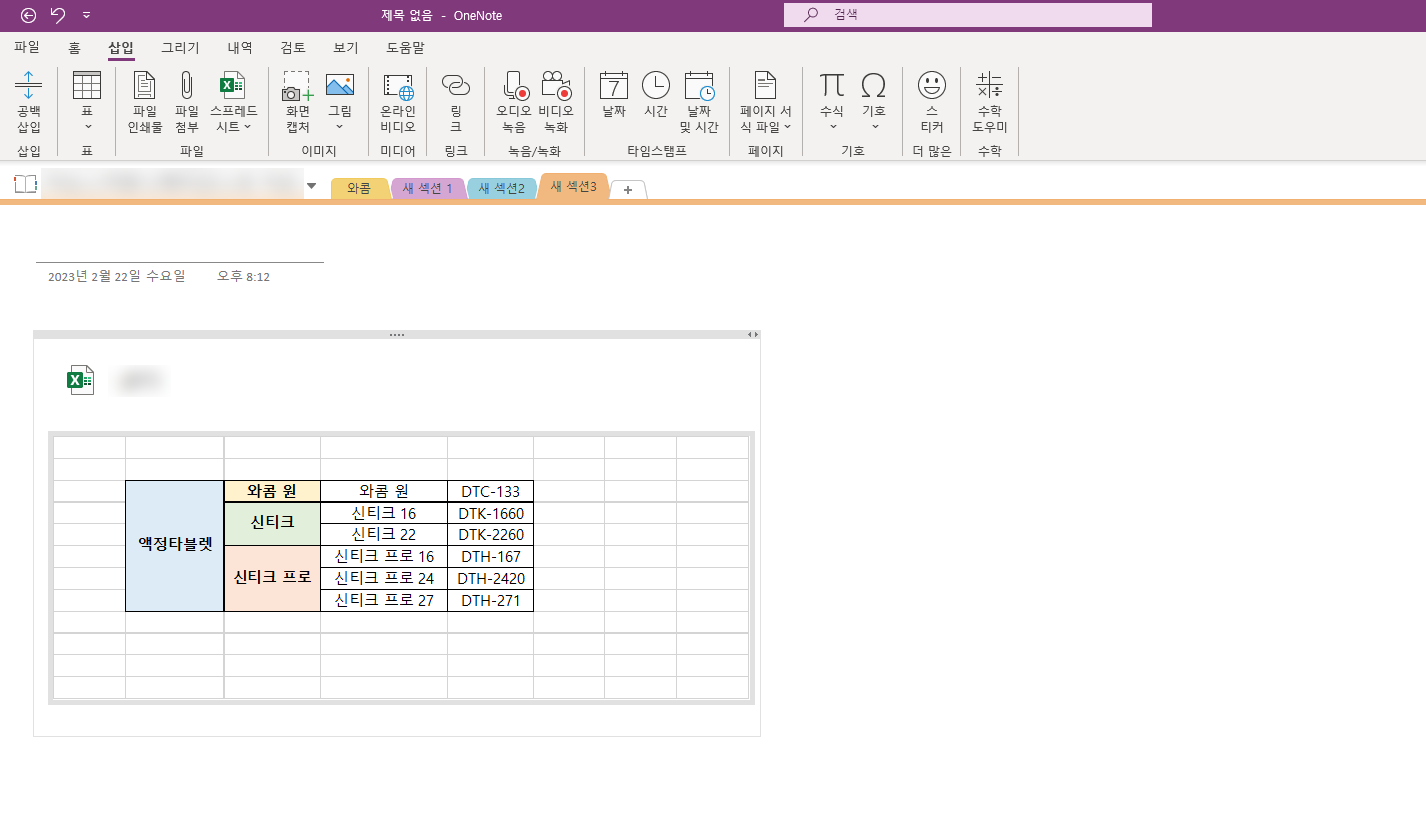Click the DTH-167 cell
The width and height of the screenshot is (1426, 835).
[x=491, y=556]
